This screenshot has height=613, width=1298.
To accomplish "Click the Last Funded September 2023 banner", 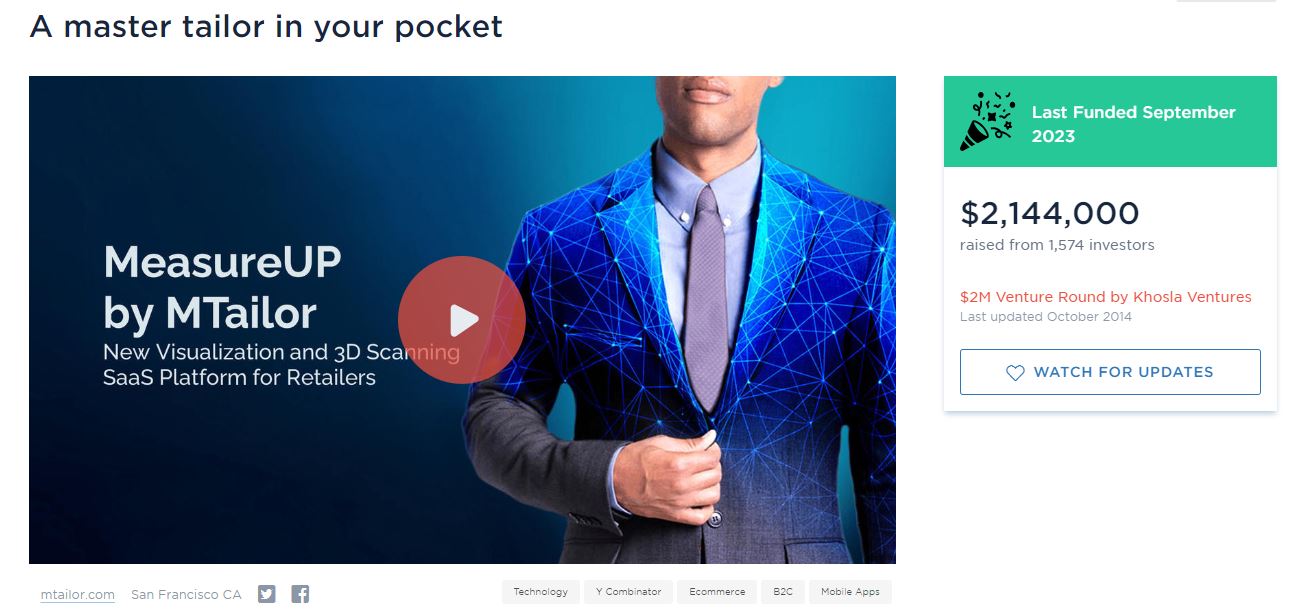I will (1110, 122).
